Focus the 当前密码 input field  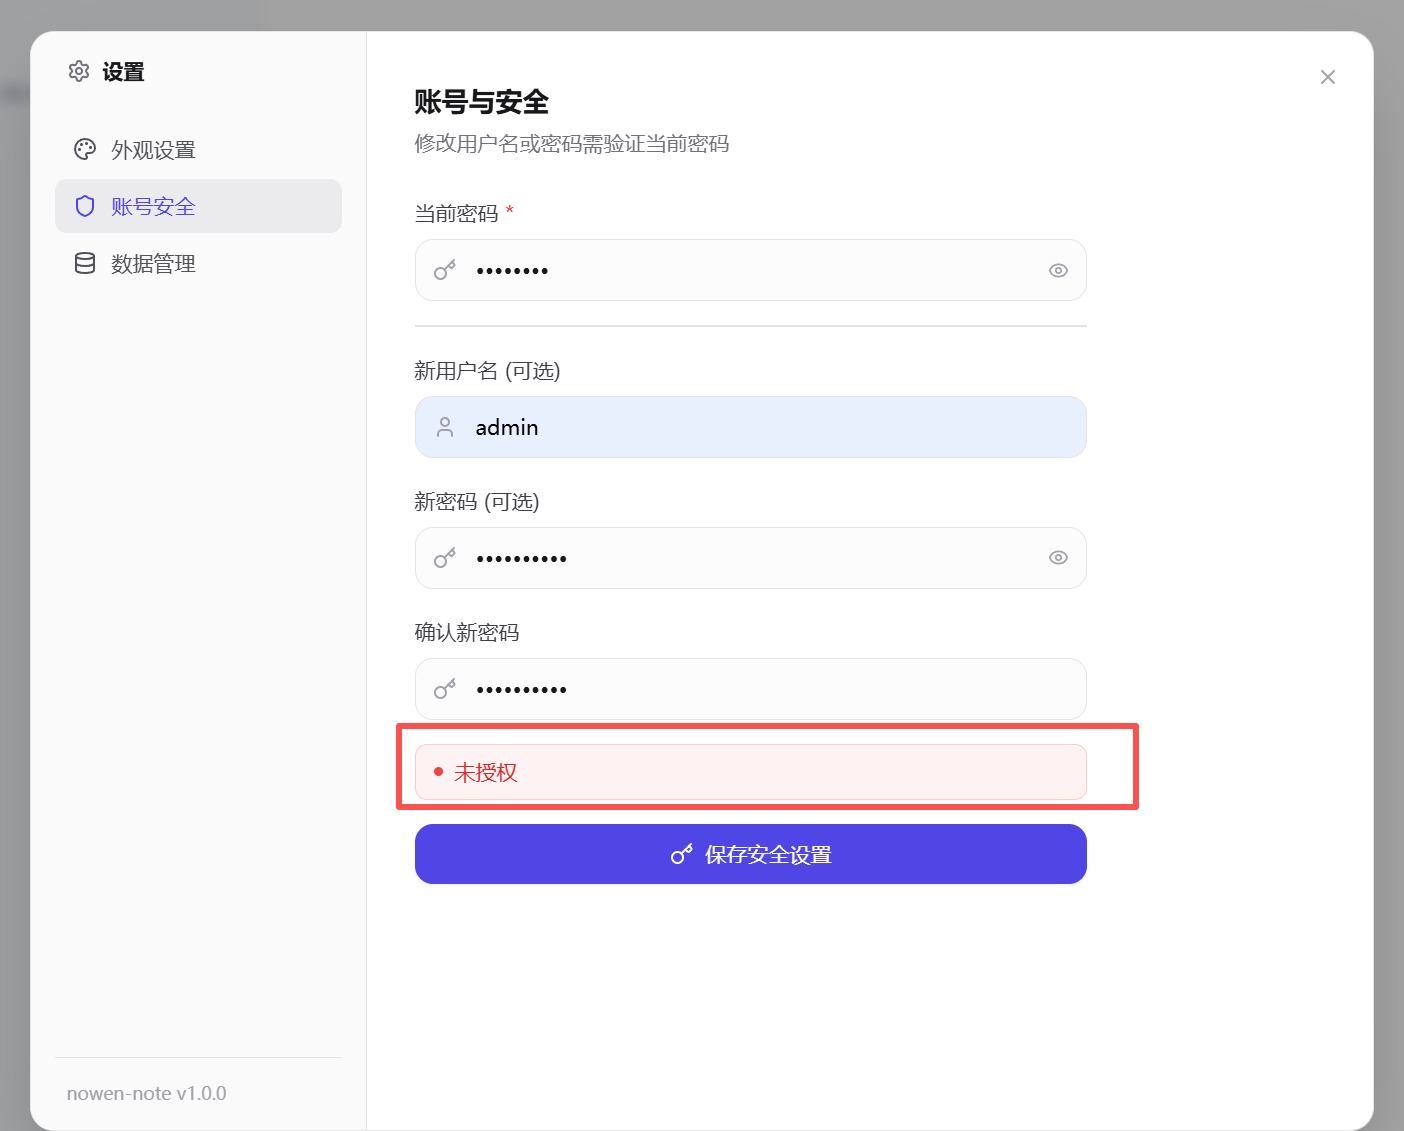pyautogui.click(x=750, y=270)
